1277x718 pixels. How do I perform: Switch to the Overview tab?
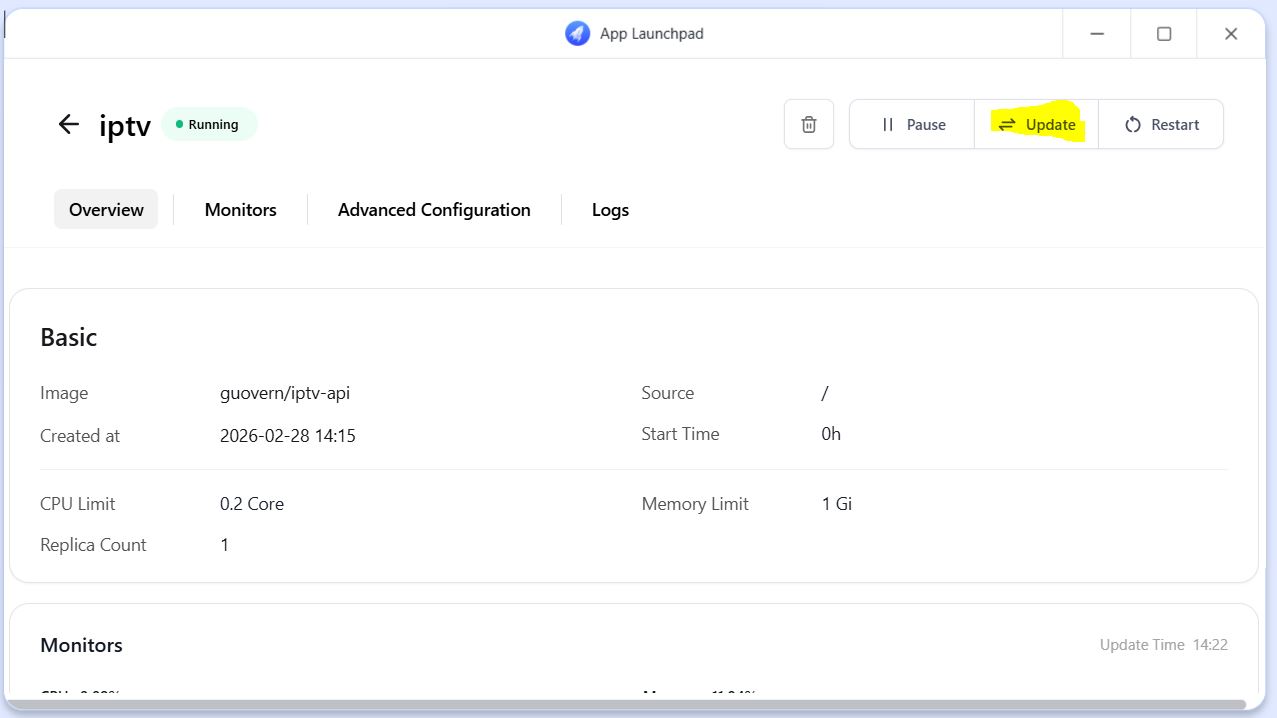[x=106, y=210]
